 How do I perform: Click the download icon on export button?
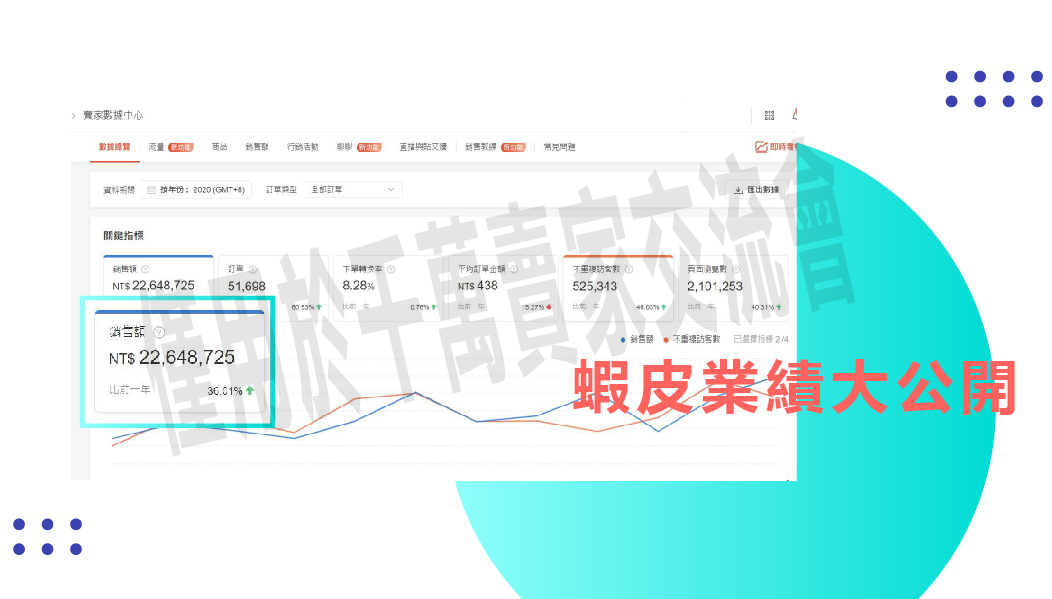tap(738, 189)
